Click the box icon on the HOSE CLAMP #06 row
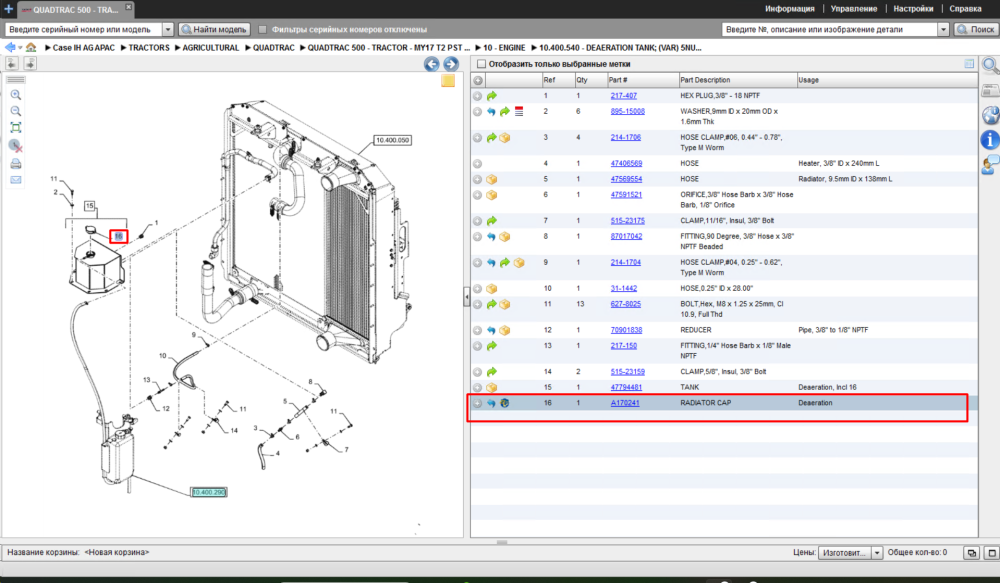The image size is (1000, 583). (x=505, y=138)
